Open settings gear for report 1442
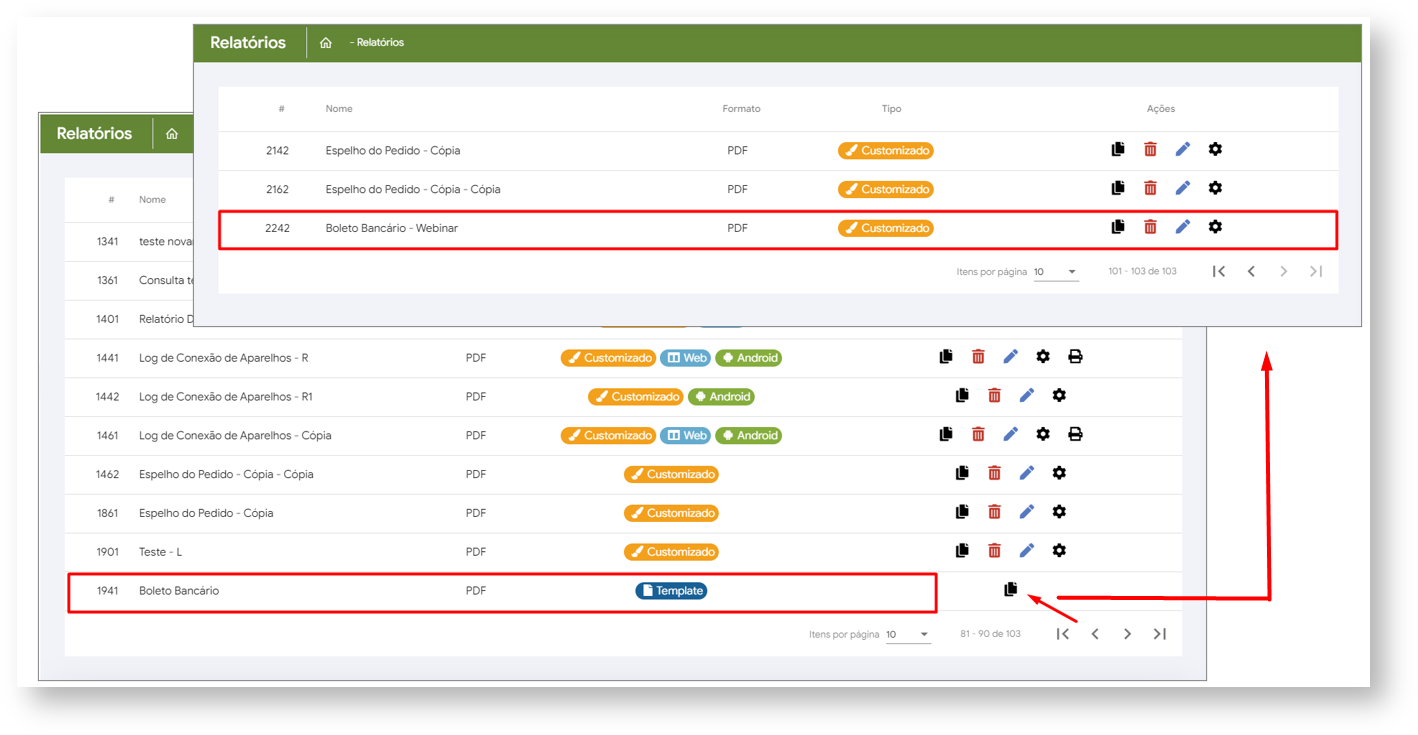This screenshot has height=735, width=1418. pyautogui.click(x=1059, y=396)
